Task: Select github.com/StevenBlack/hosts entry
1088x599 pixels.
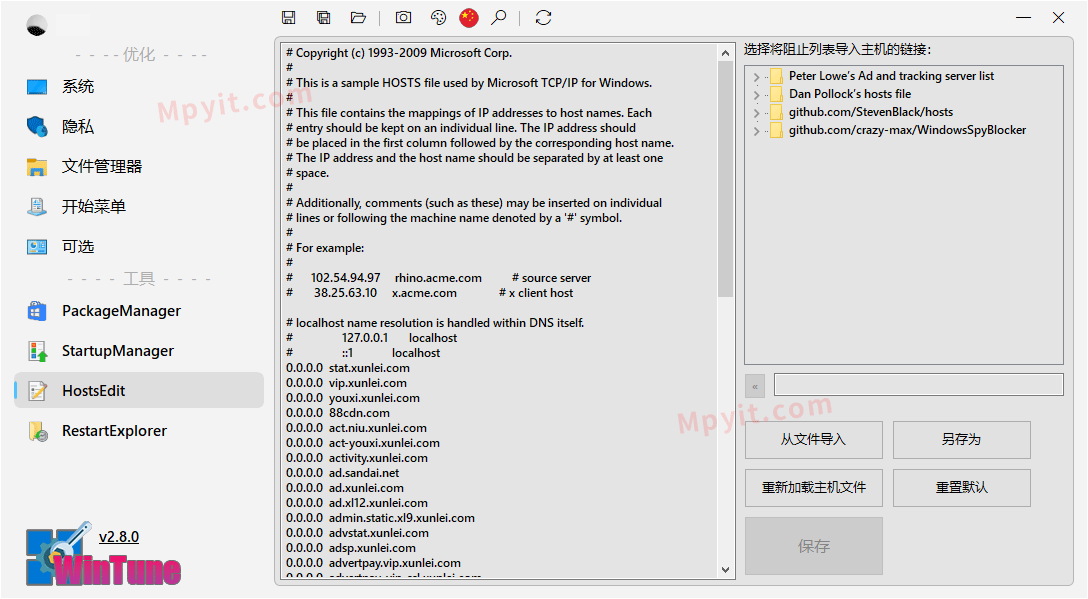Action: point(871,112)
